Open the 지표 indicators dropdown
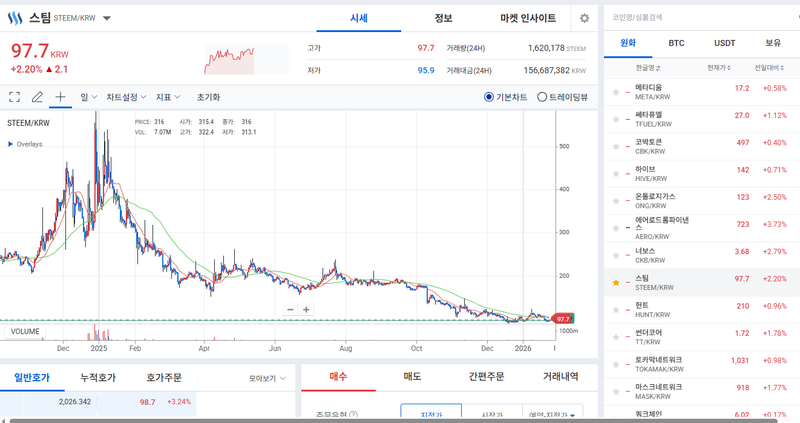 click(167, 97)
